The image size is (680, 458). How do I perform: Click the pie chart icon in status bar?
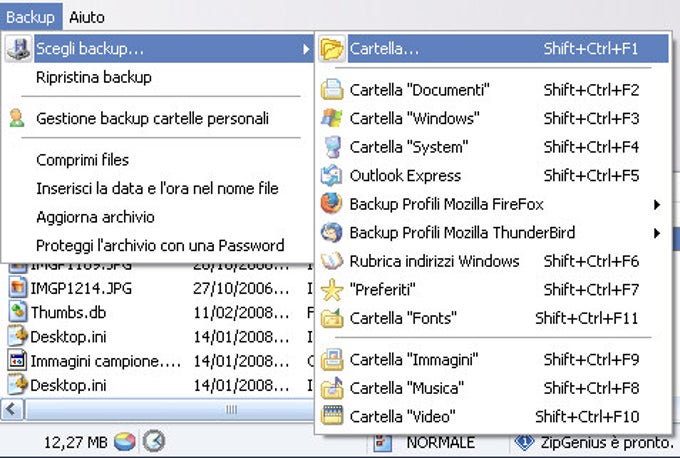coord(124,442)
